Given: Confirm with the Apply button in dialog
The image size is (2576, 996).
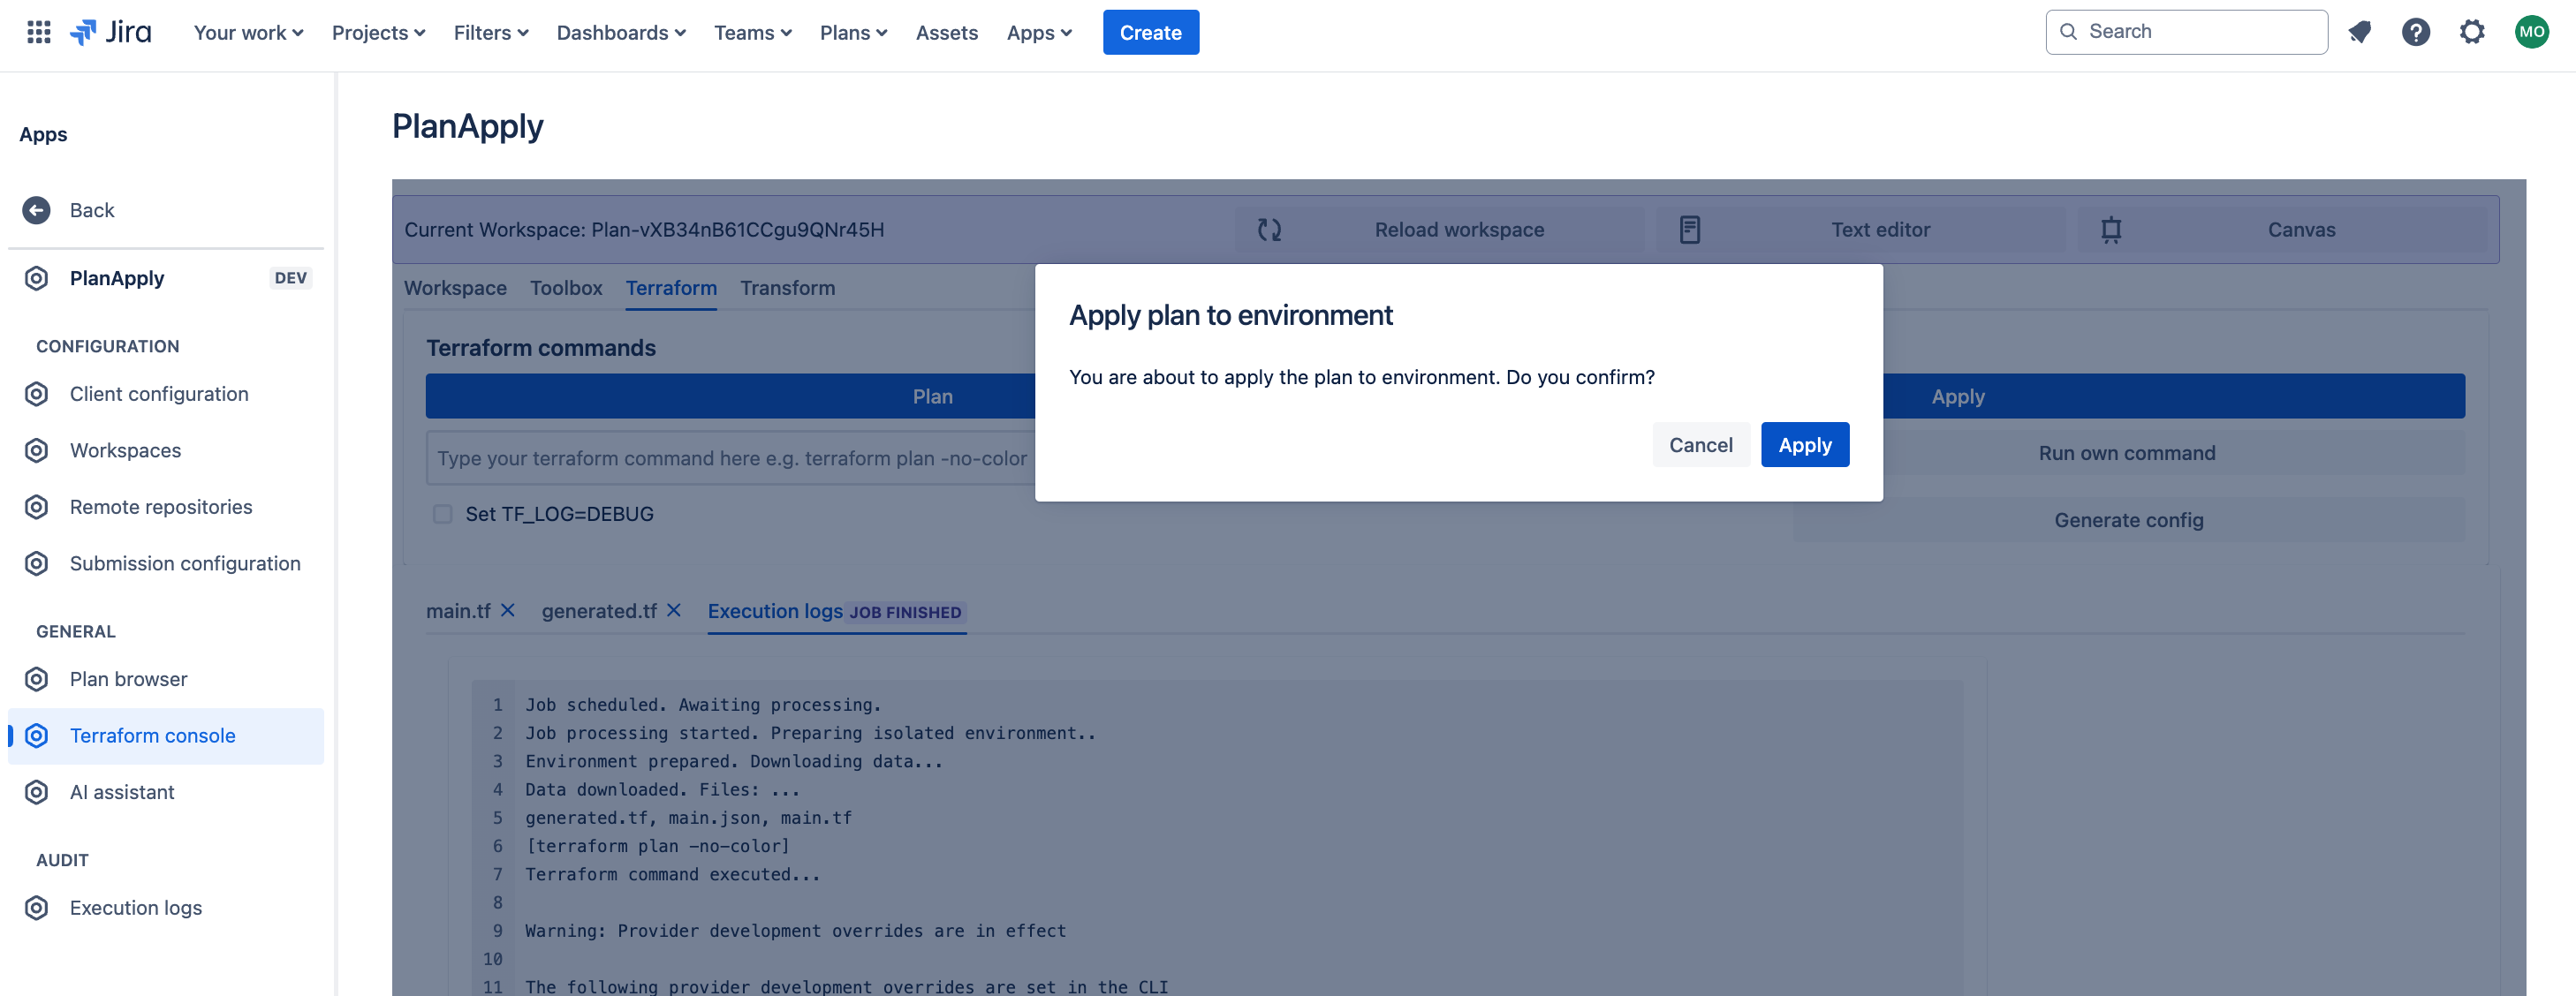Looking at the screenshot, I should pyautogui.click(x=1804, y=445).
